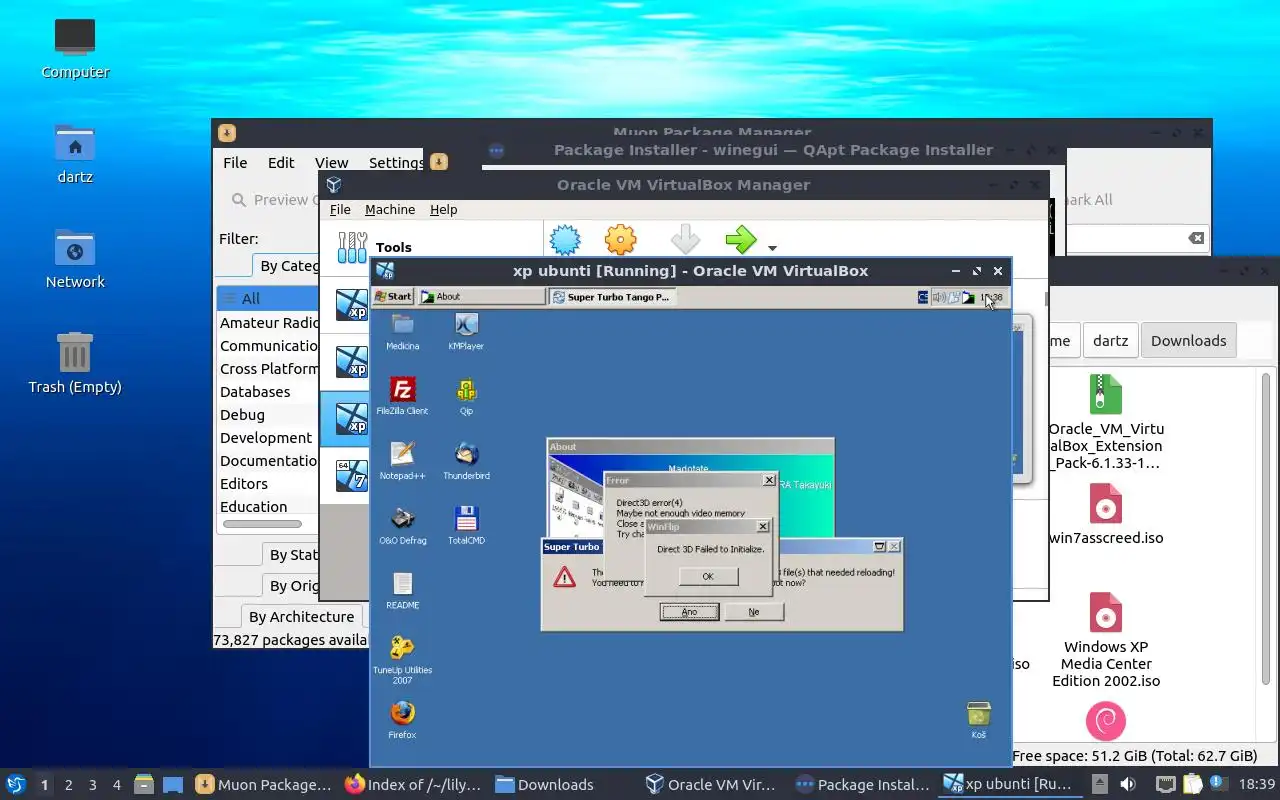The image size is (1280, 800).
Task: Click the Downloads breadcrumb in file manager
Action: point(1188,340)
